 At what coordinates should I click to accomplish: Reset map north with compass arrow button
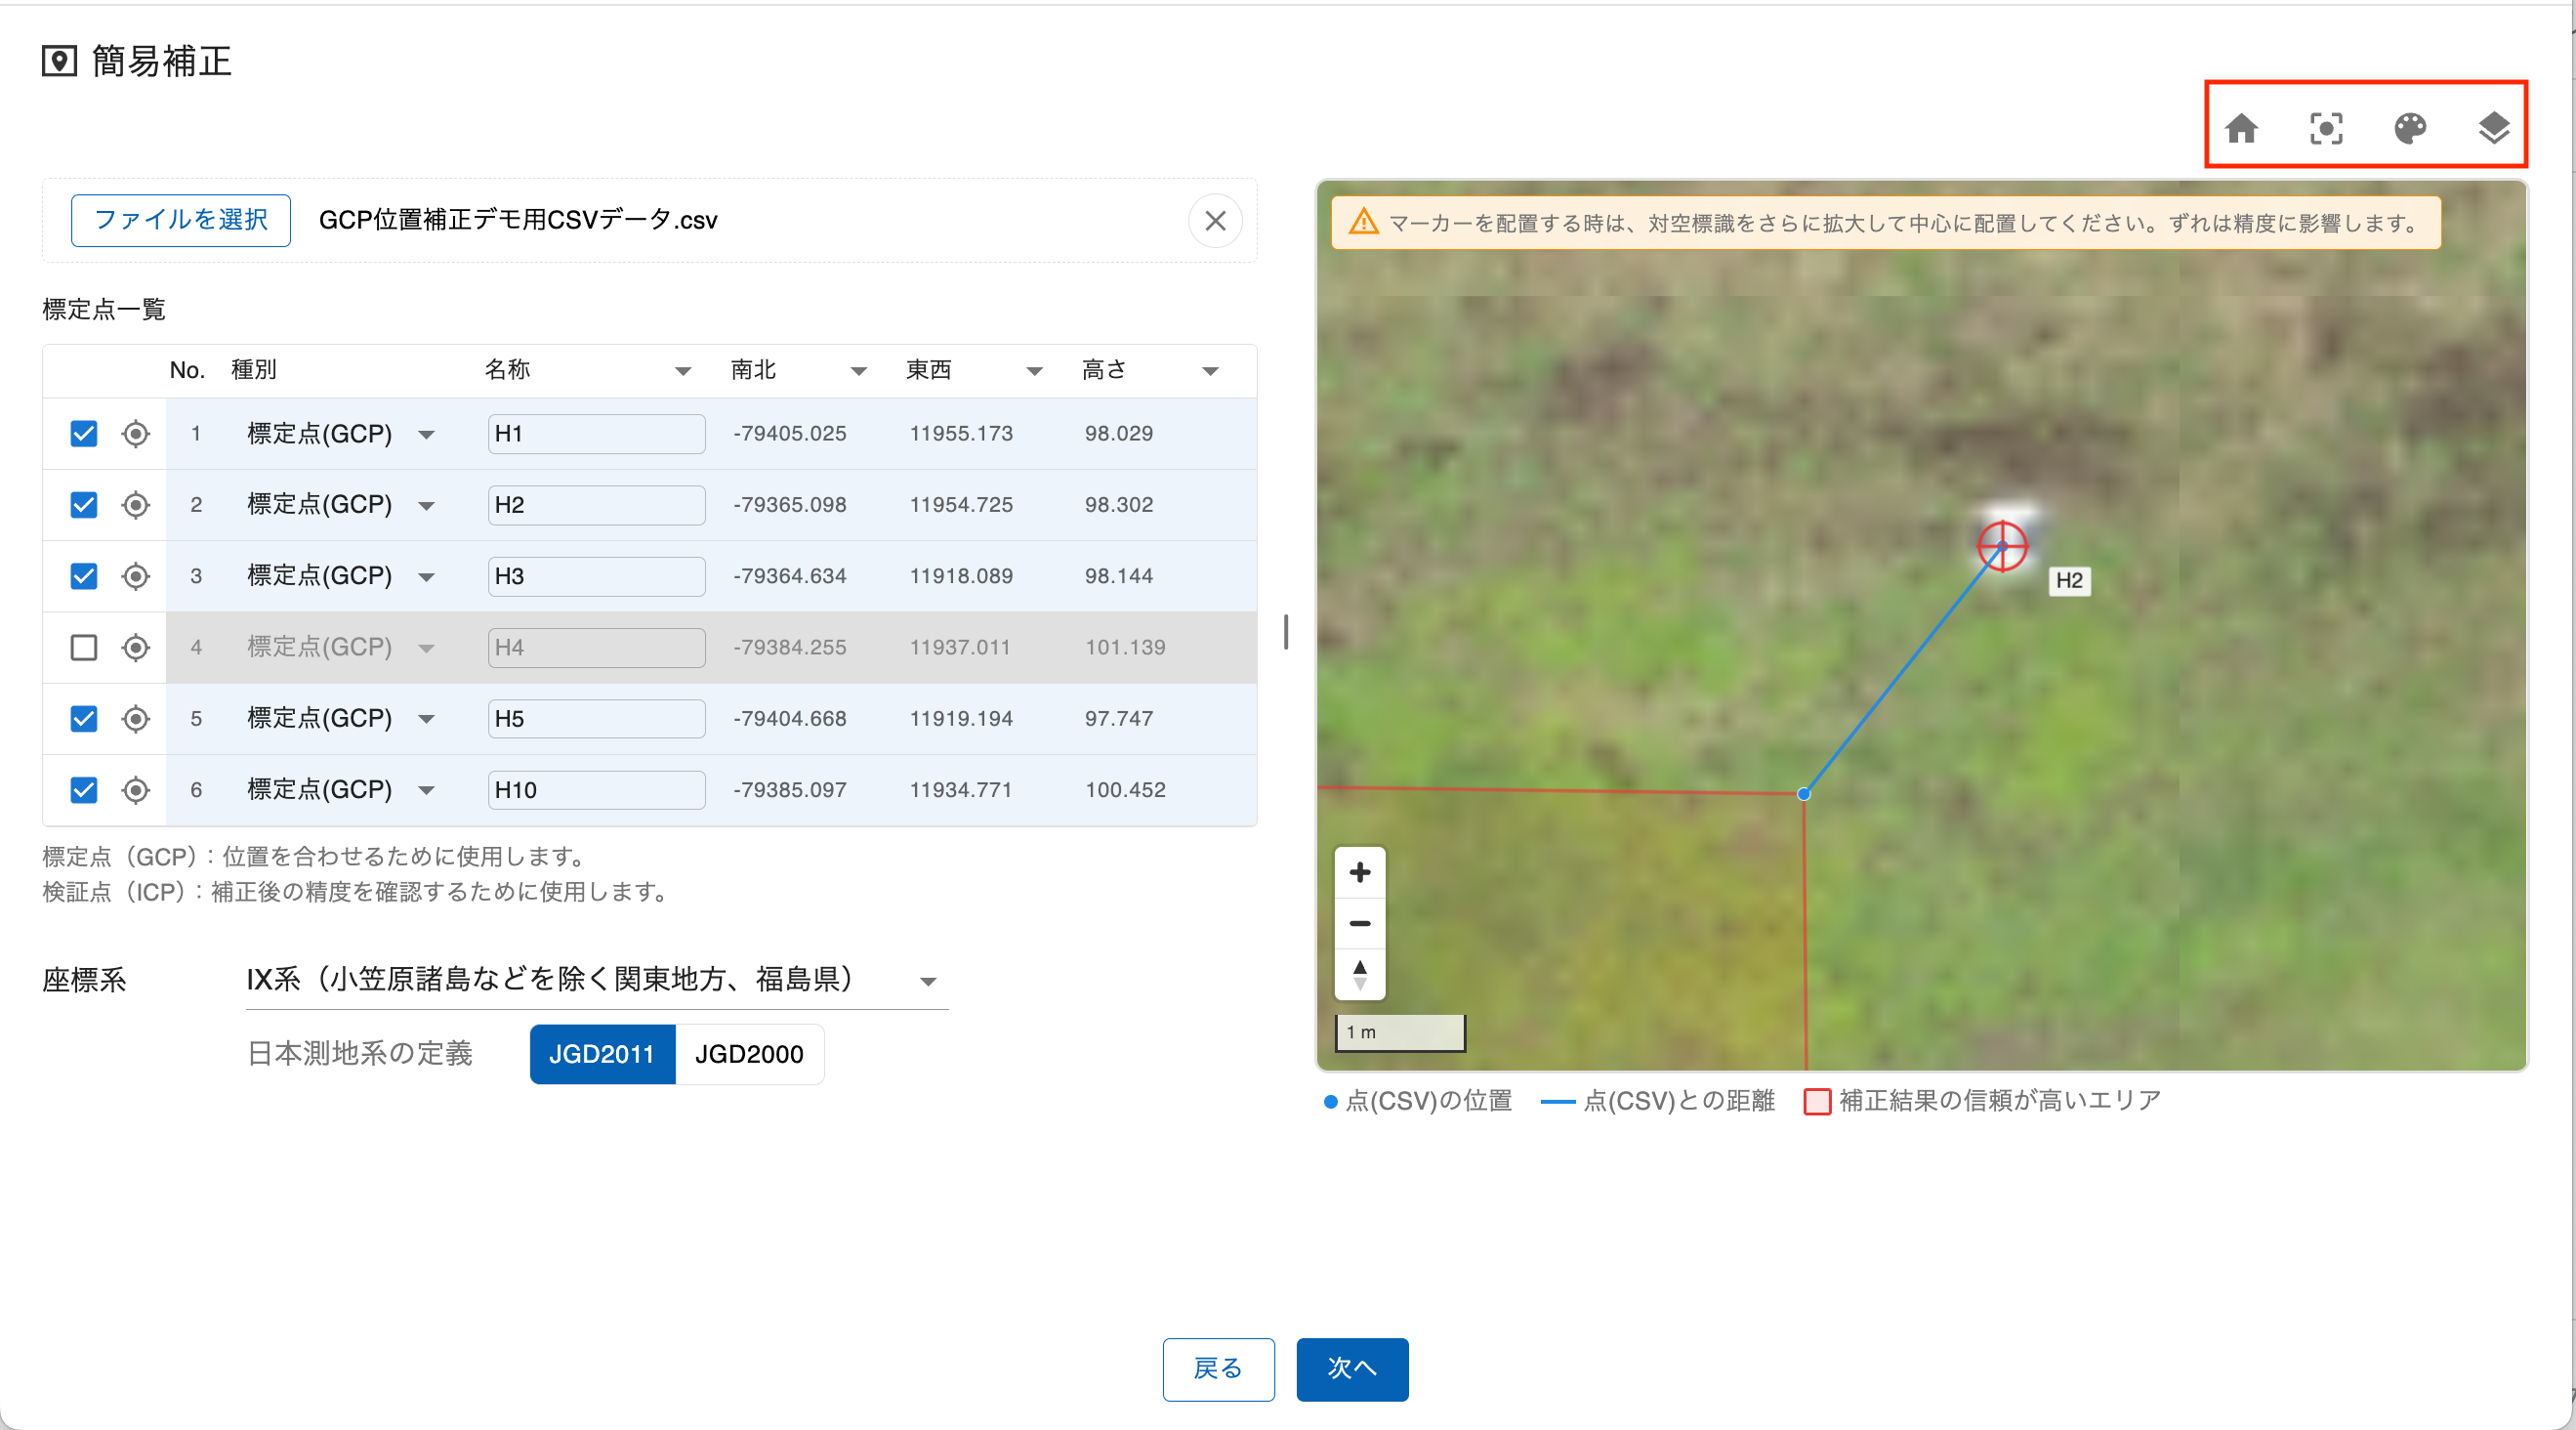[x=1359, y=974]
